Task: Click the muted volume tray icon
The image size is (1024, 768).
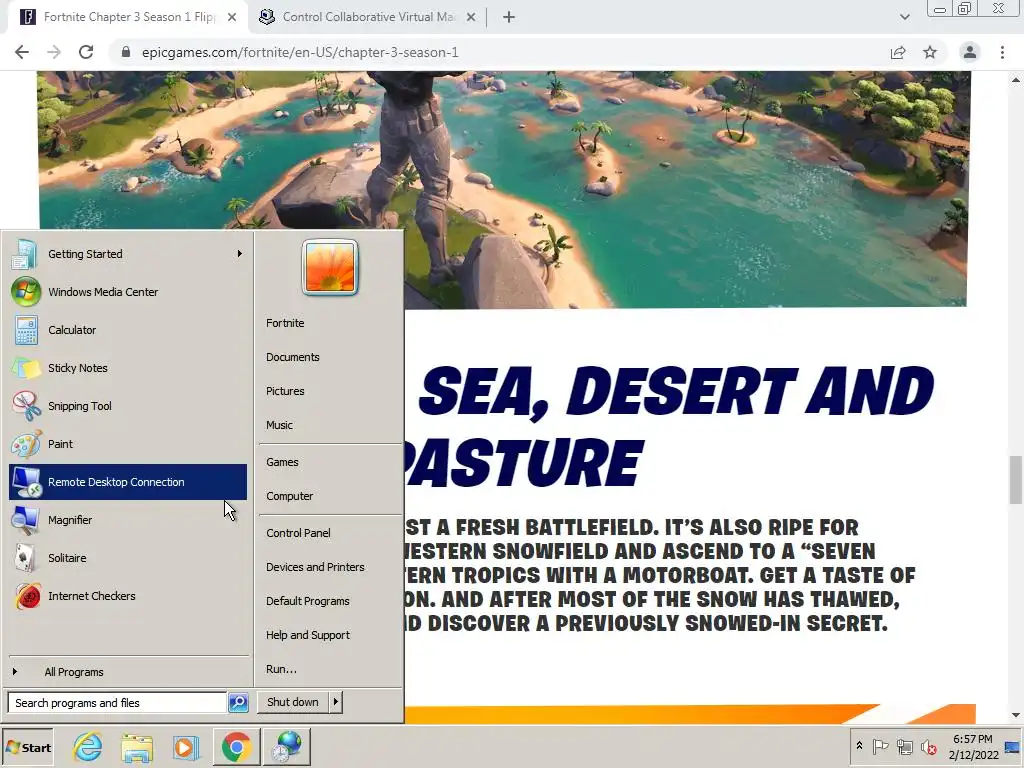Action: tap(928, 746)
